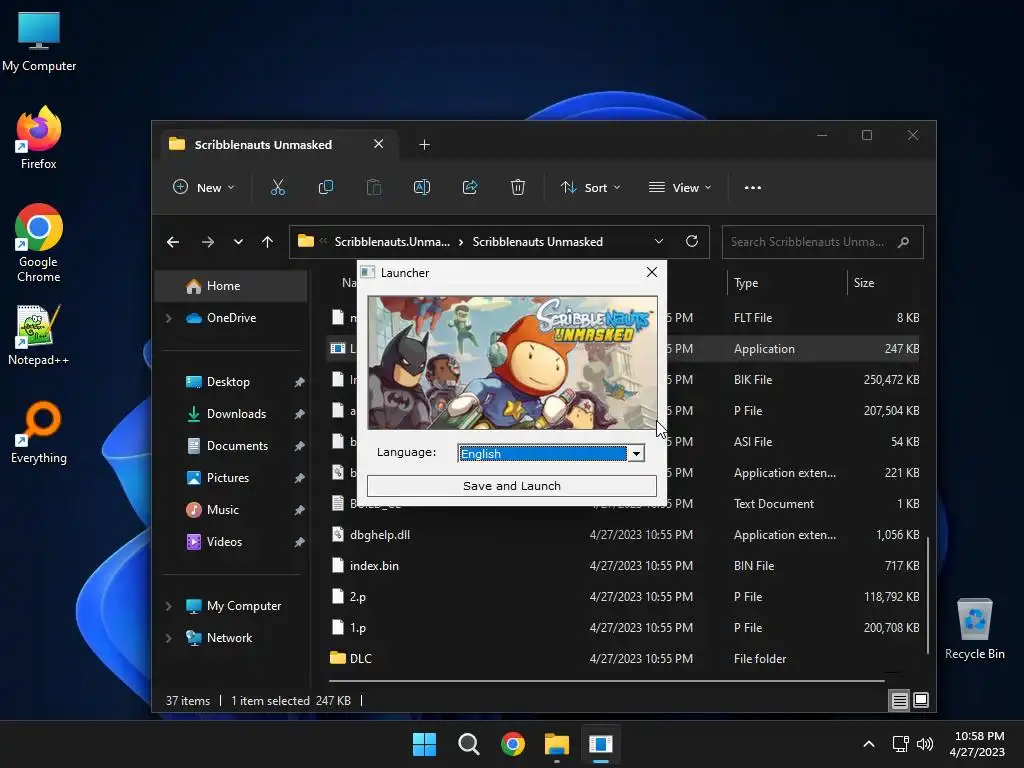The image size is (1024, 768).
Task: Click the Rename icon in toolbar
Action: point(422,187)
